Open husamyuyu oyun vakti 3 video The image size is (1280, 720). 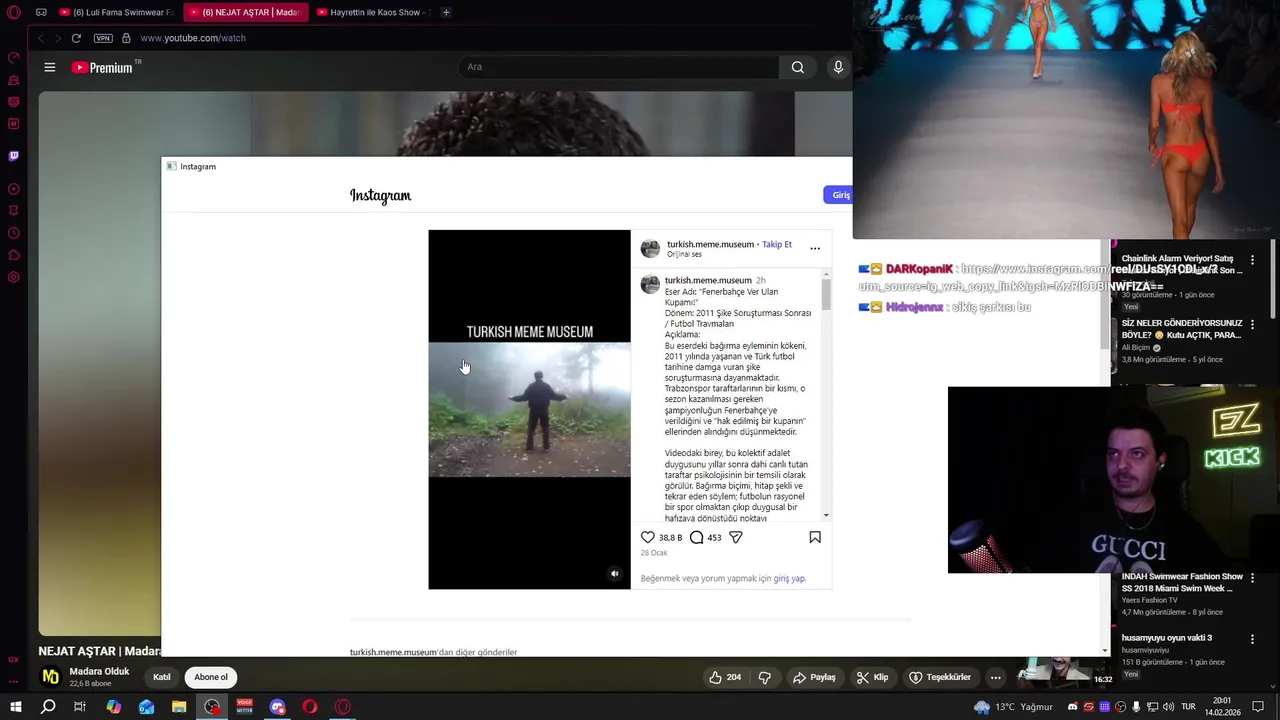(1166, 638)
